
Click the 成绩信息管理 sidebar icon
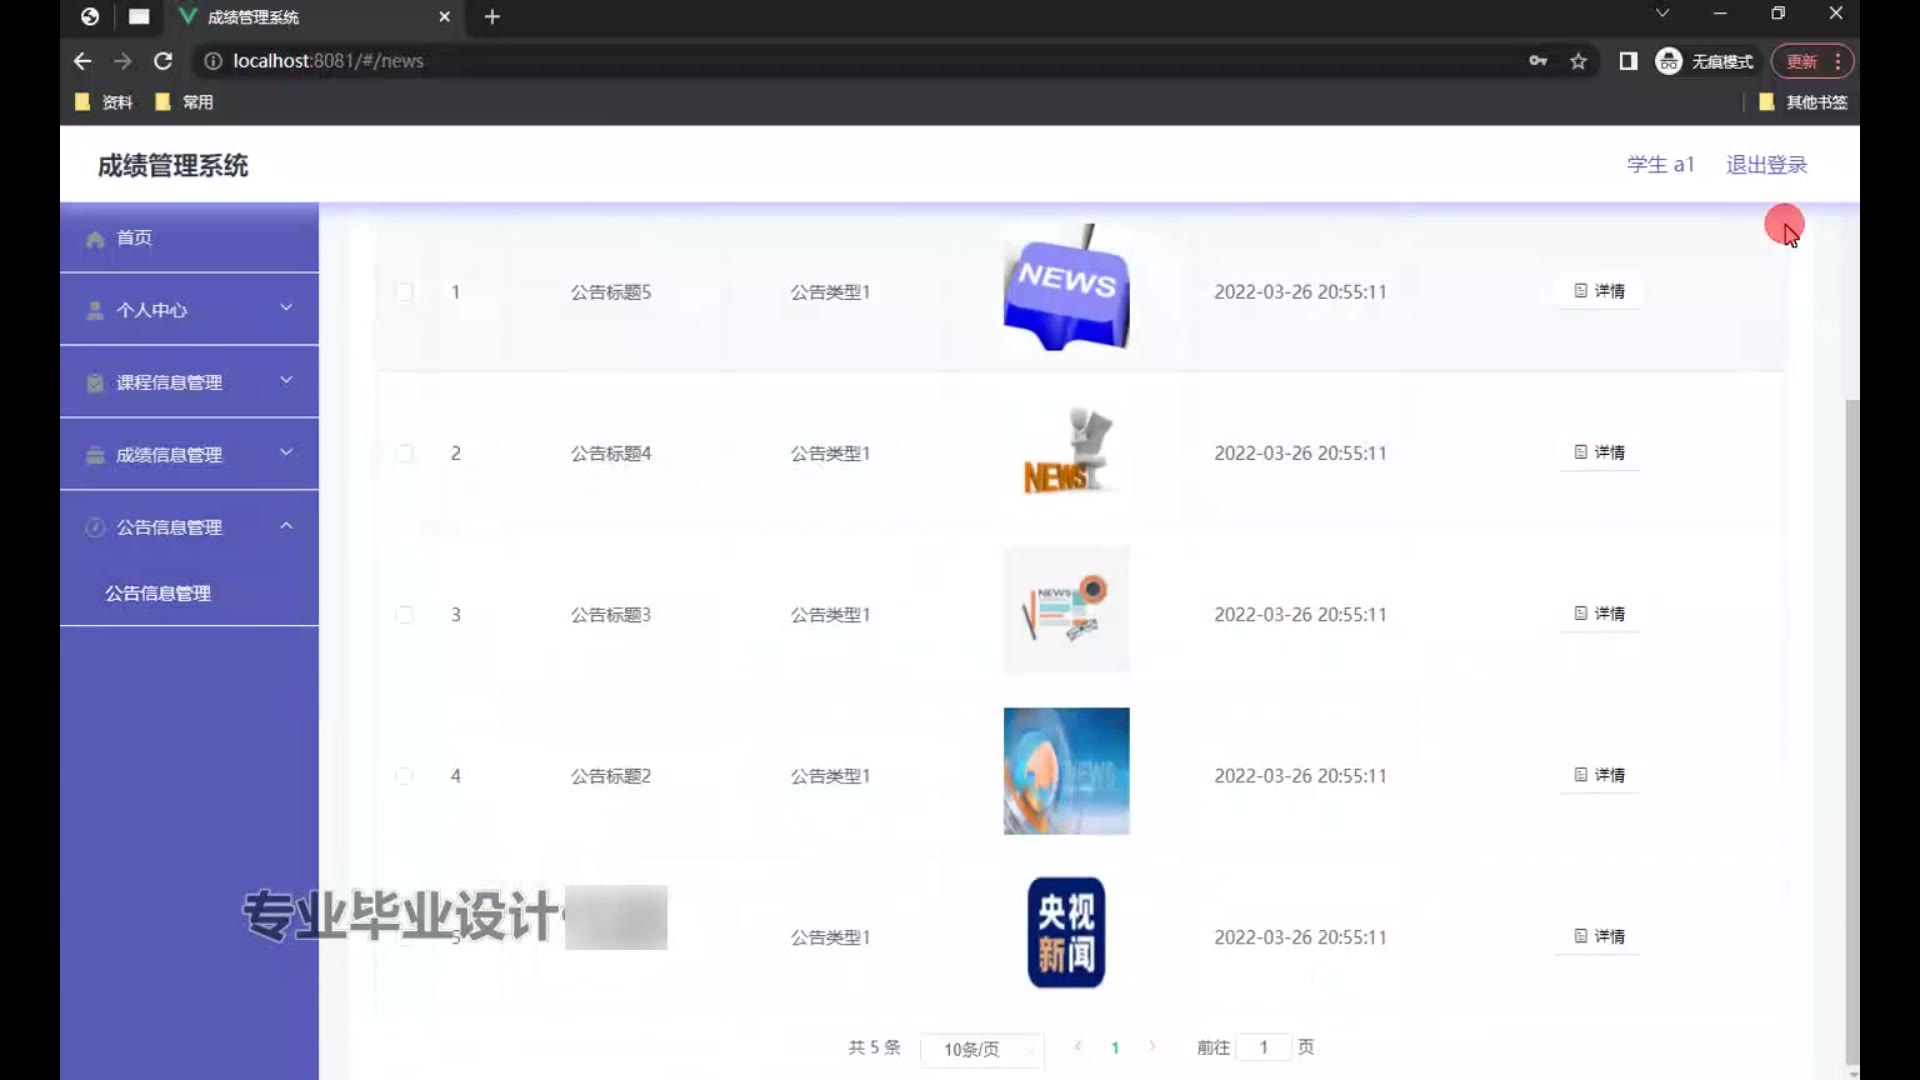point(95,455)
